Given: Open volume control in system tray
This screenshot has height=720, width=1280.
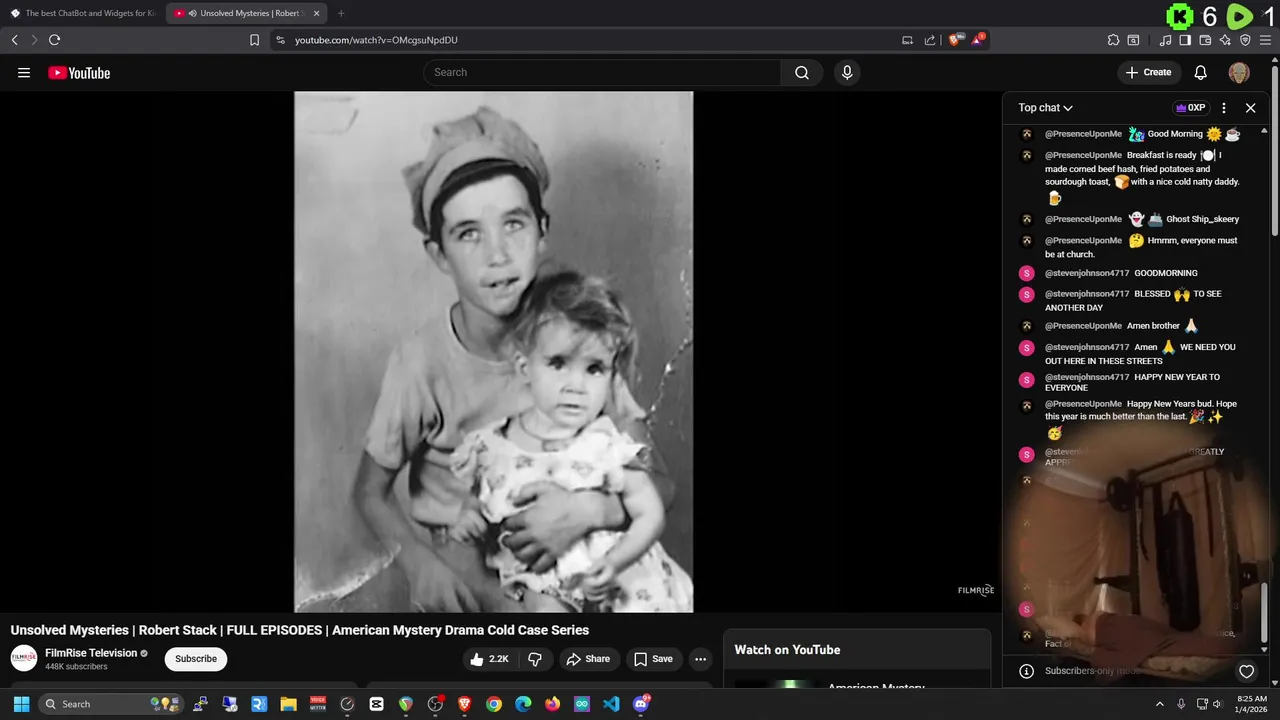Looking at the screenshot, I should [x=1217, y=704].
